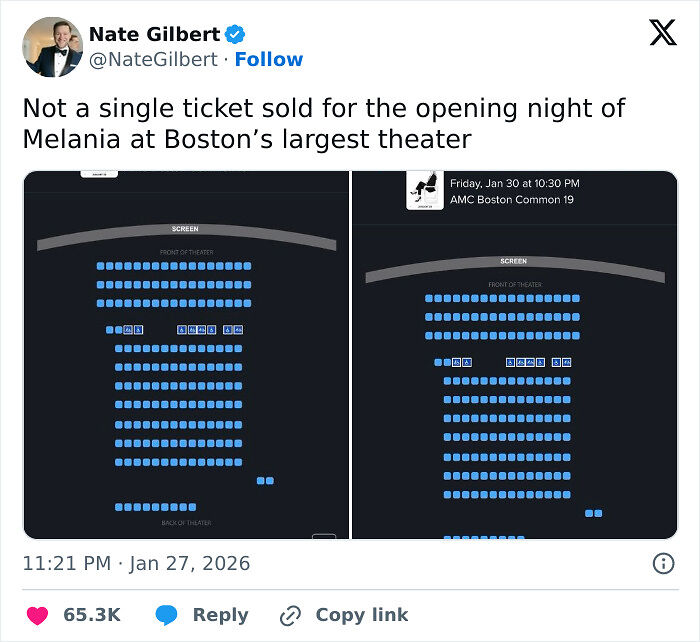The image size is (700, 642).
Task: Click the X logo icon
Action: point(662,34)
